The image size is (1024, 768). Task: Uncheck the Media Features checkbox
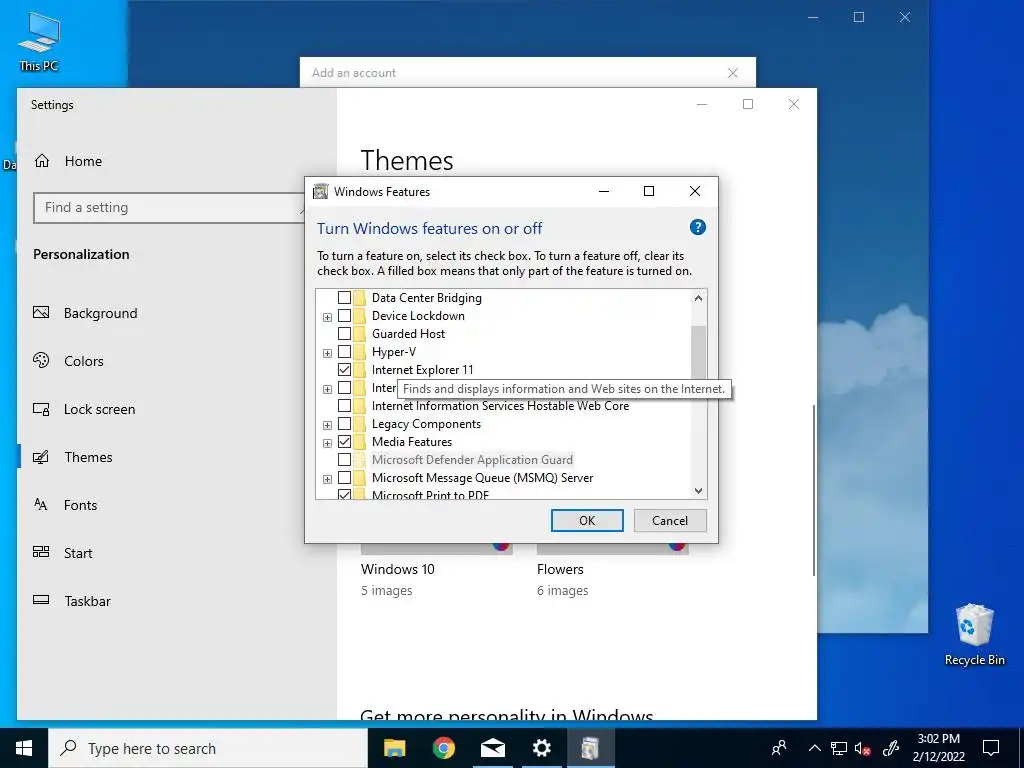coord(344,441)
